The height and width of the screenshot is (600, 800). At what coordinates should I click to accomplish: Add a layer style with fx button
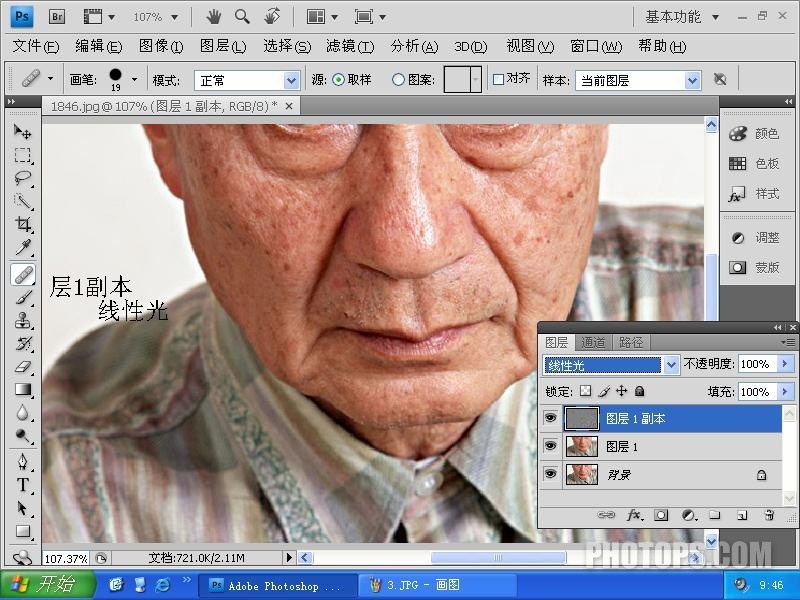pos(634,515)
